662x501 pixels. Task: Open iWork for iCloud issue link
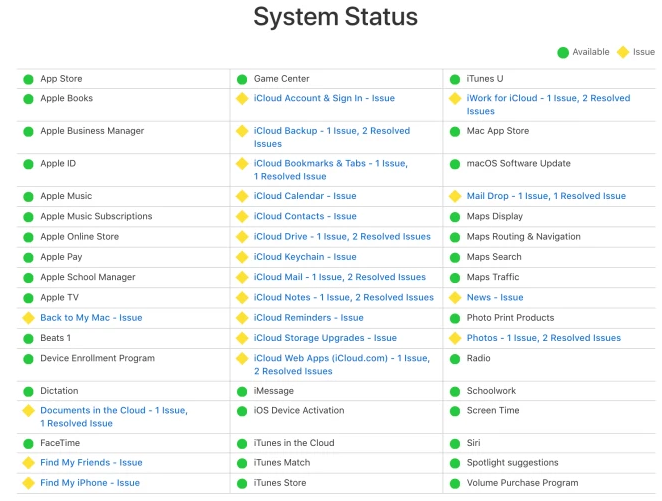[548, 105]
